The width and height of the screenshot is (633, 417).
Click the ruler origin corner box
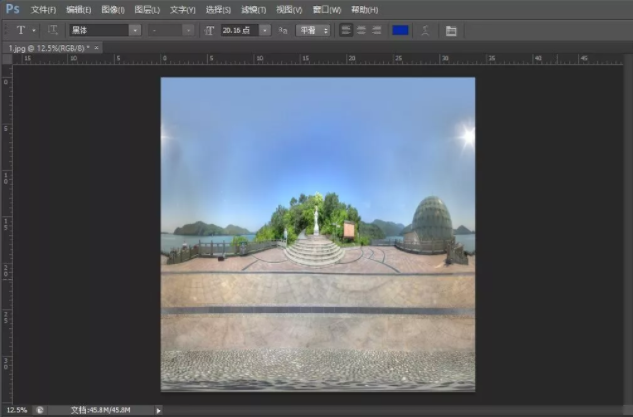pos(7,59)
